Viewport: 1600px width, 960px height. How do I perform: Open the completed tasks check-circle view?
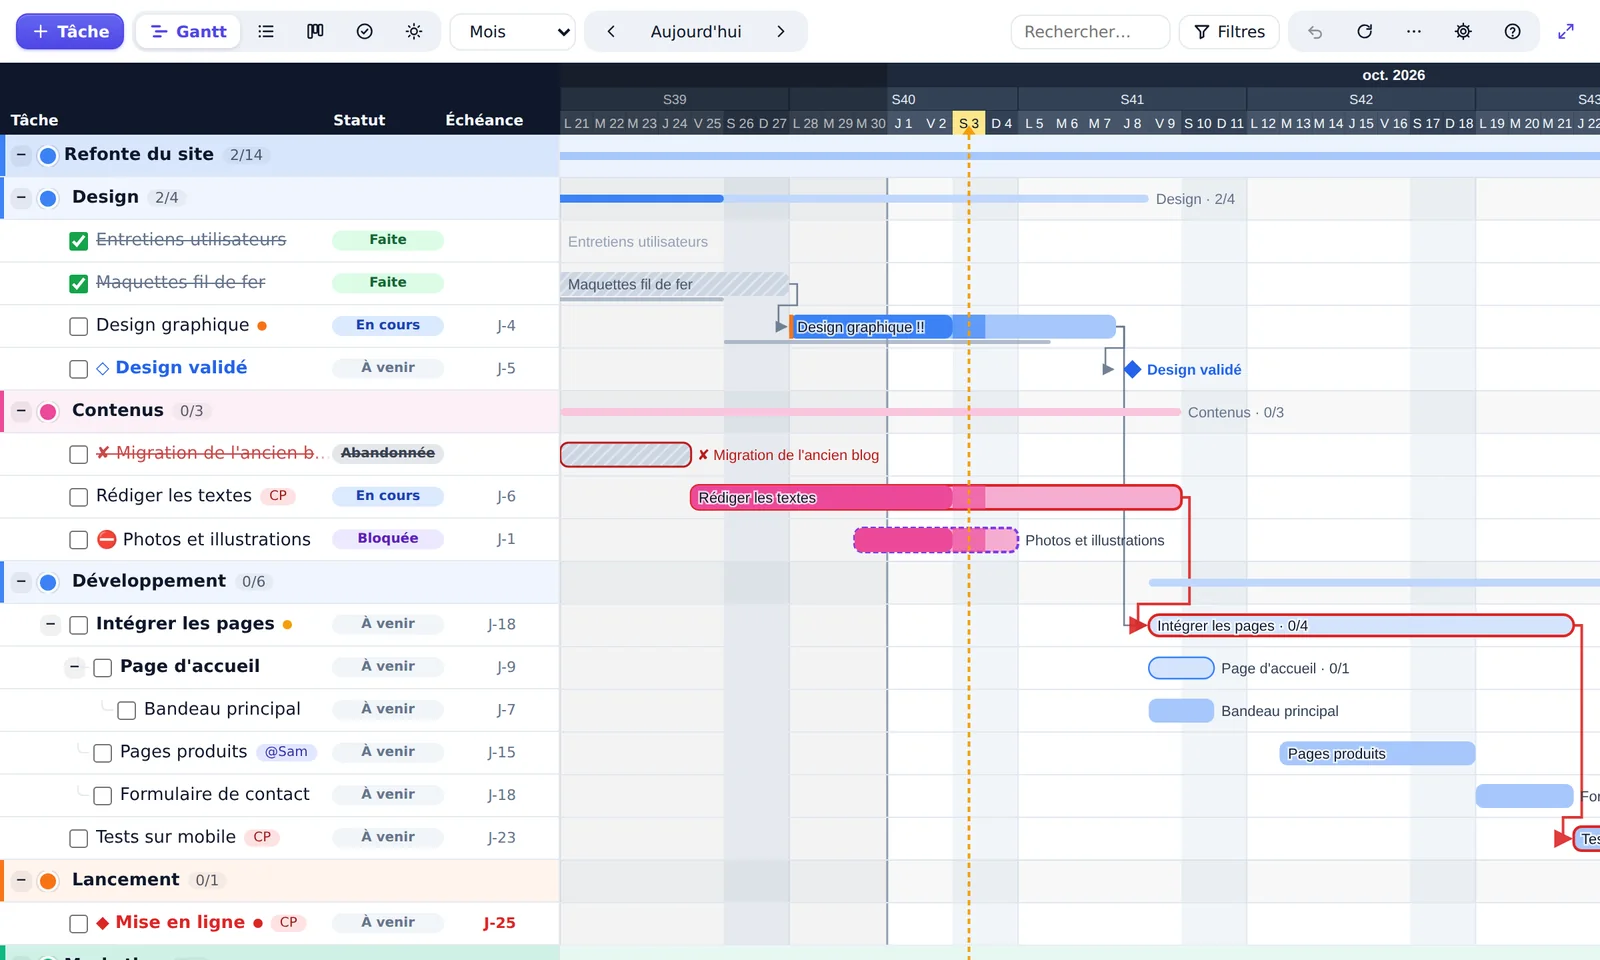pyautogui.click(x=365, y=32)
